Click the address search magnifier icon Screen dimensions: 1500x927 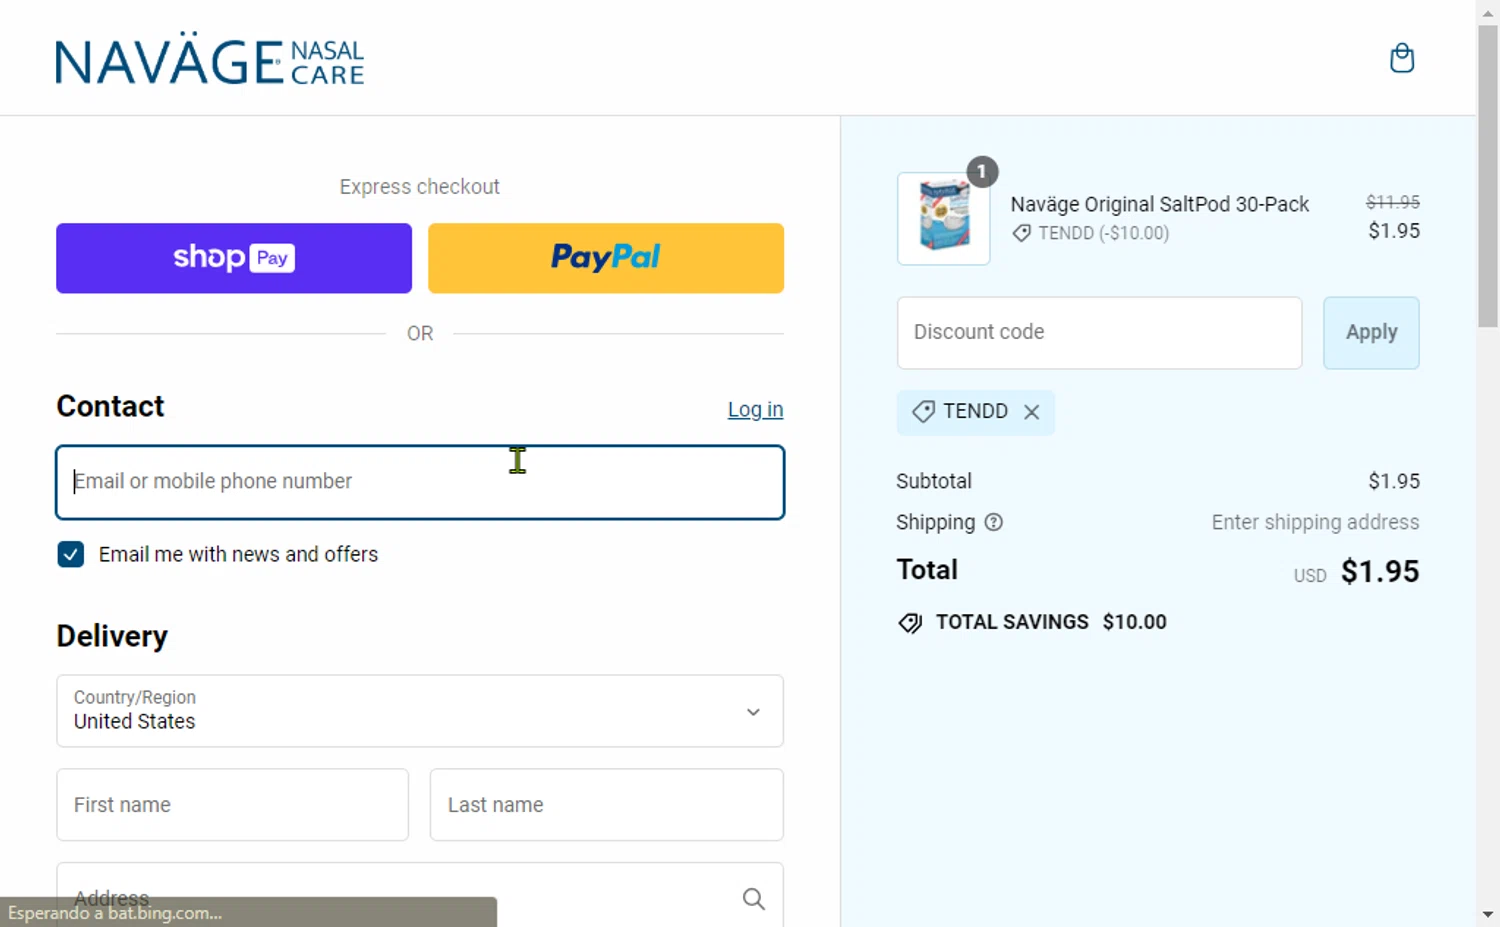[754, 899]
